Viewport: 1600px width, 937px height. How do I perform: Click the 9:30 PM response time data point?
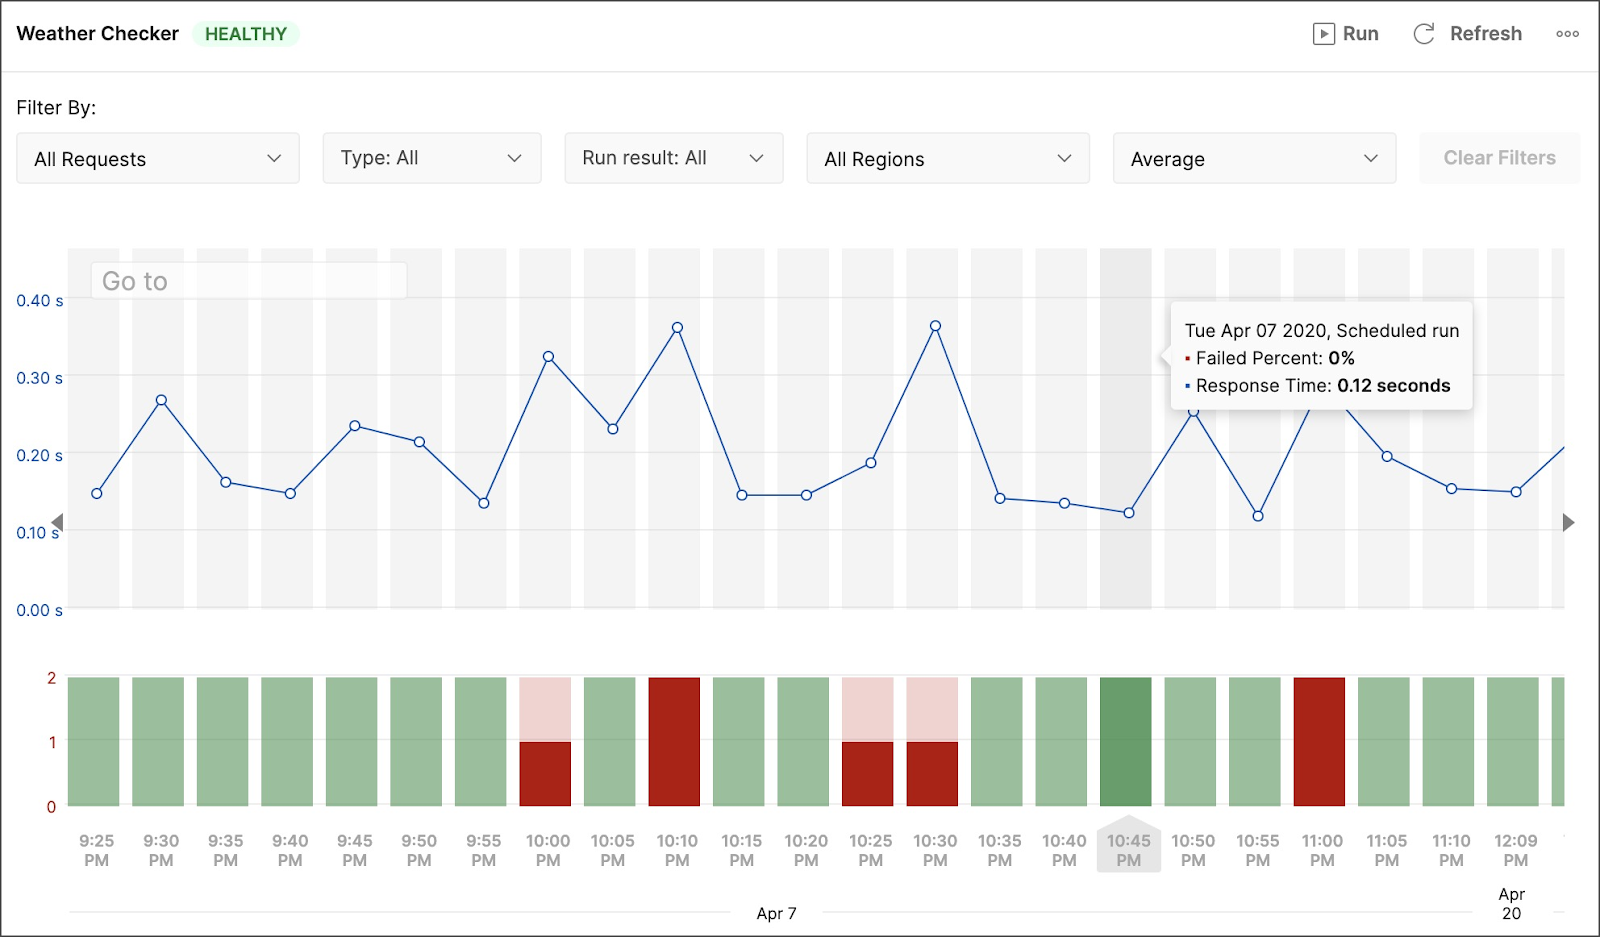pyautogui.click(x=161, y=401)
